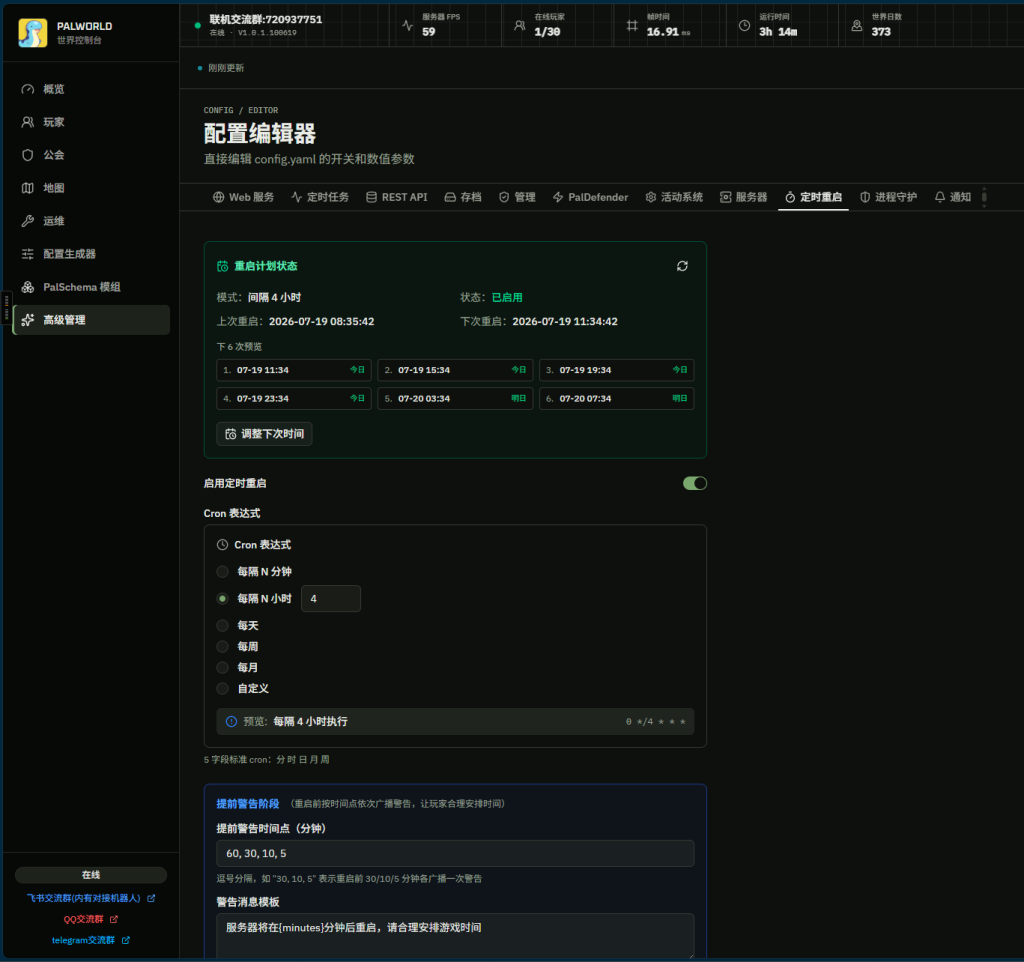The width and height of the screenshot is (1024, 962).
Task: Open the 概览 overview gauge icon
Action: pos(27,89)
